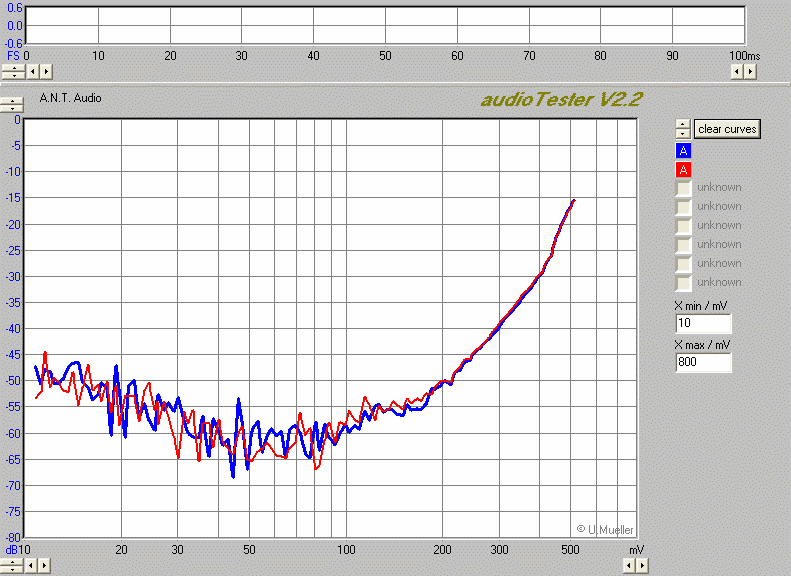Screen dimensions: 791x576
Task: Click left arrow beside spinner below dB label
Action: coord(31,565)
